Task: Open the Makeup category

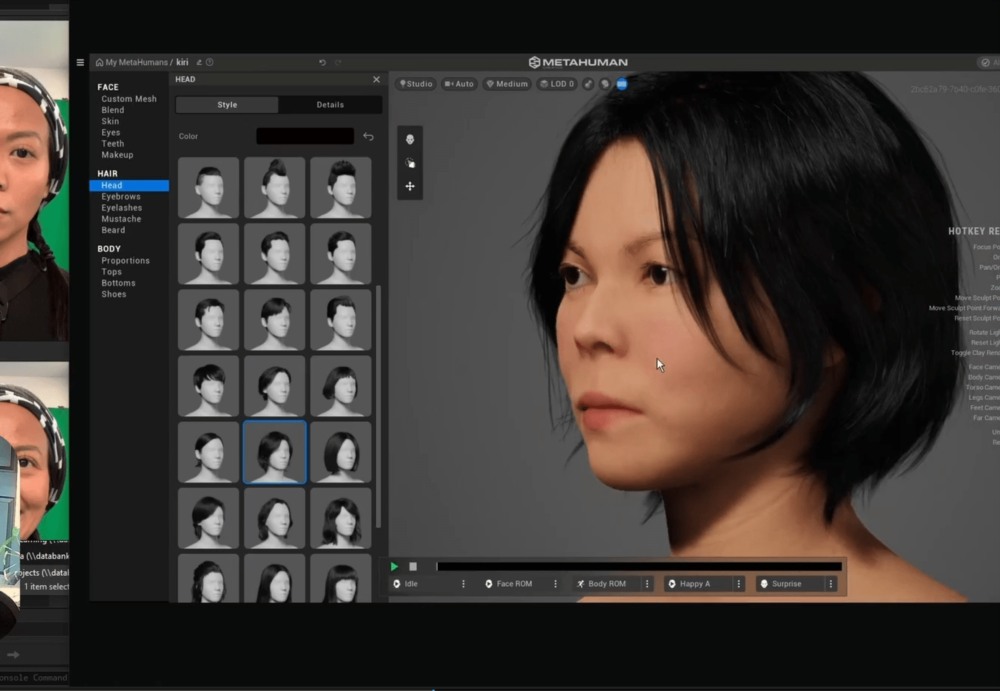Action: pyautogui.click(x=117, y=154)
